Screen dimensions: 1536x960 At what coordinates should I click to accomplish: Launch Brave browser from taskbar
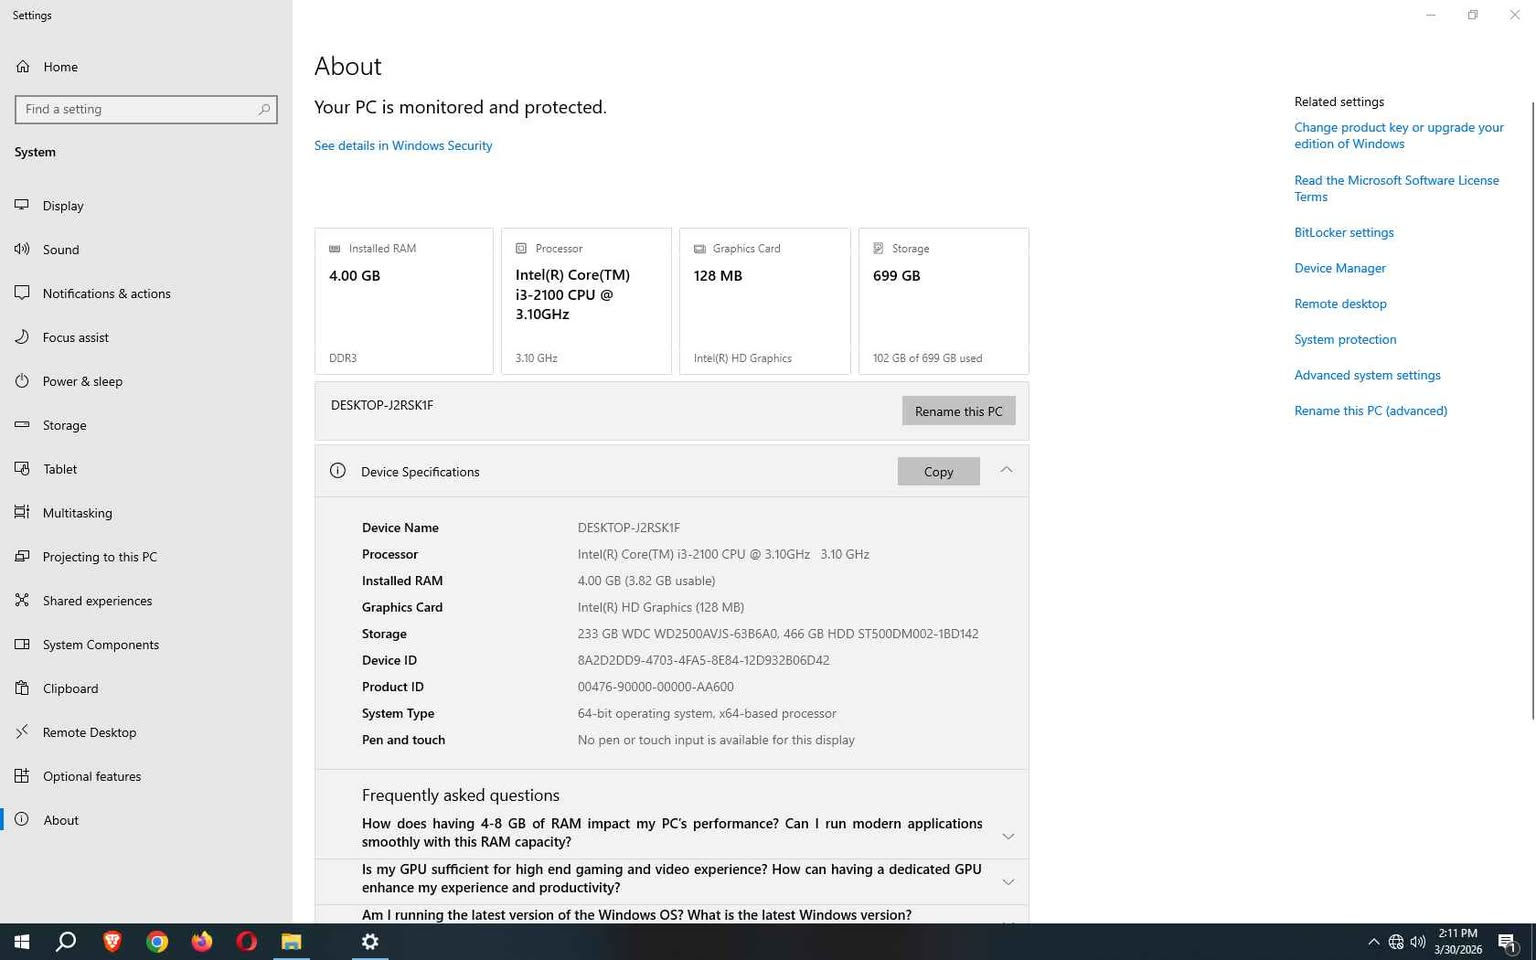coord(112,941)
